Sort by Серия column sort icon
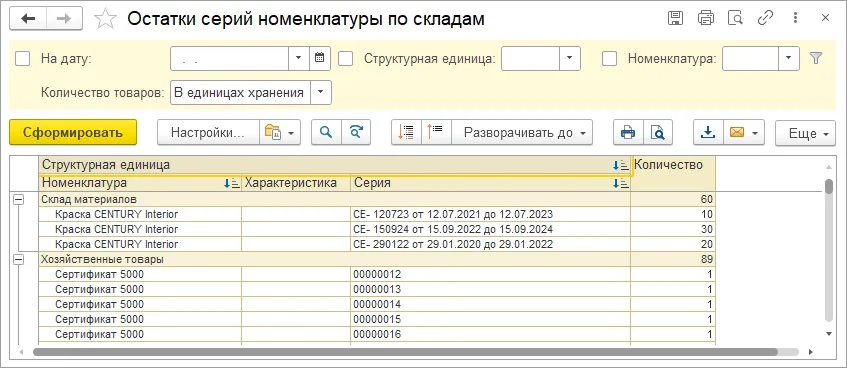Image resolution: width=847 pixels, height=368 pixels. (x=621, y=183)
